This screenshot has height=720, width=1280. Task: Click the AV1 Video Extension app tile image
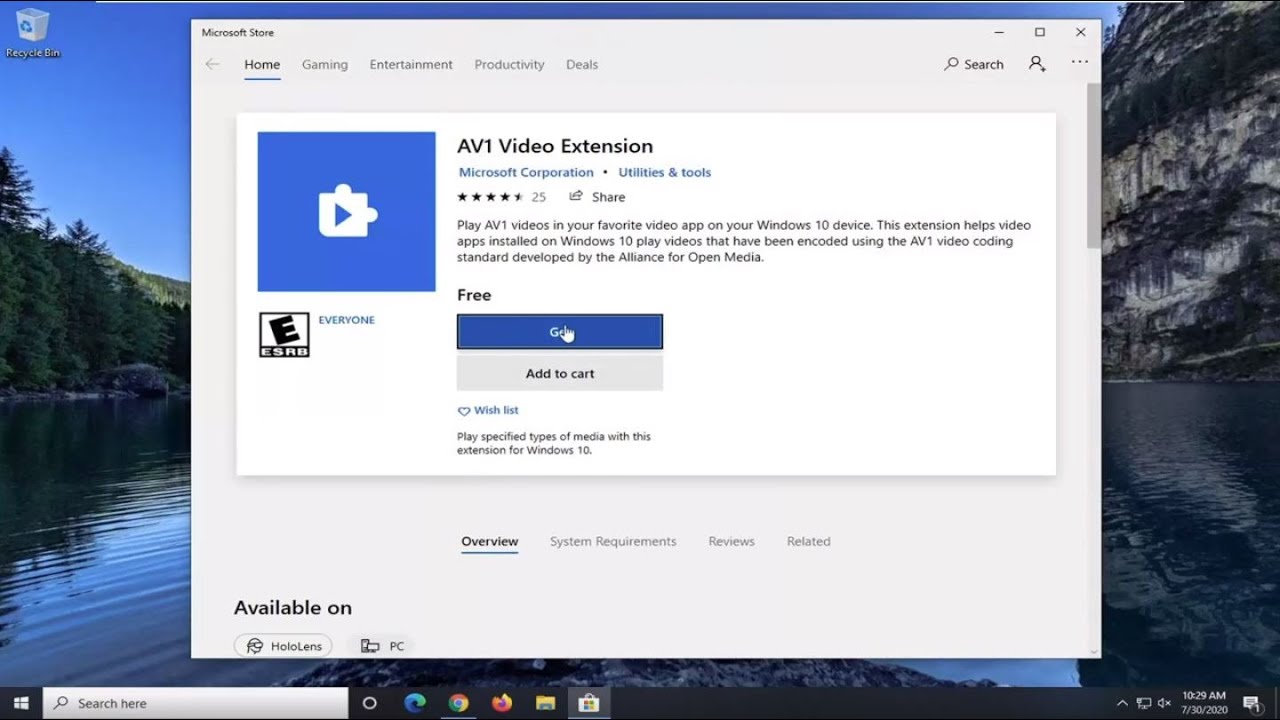(x=346, y=212)
